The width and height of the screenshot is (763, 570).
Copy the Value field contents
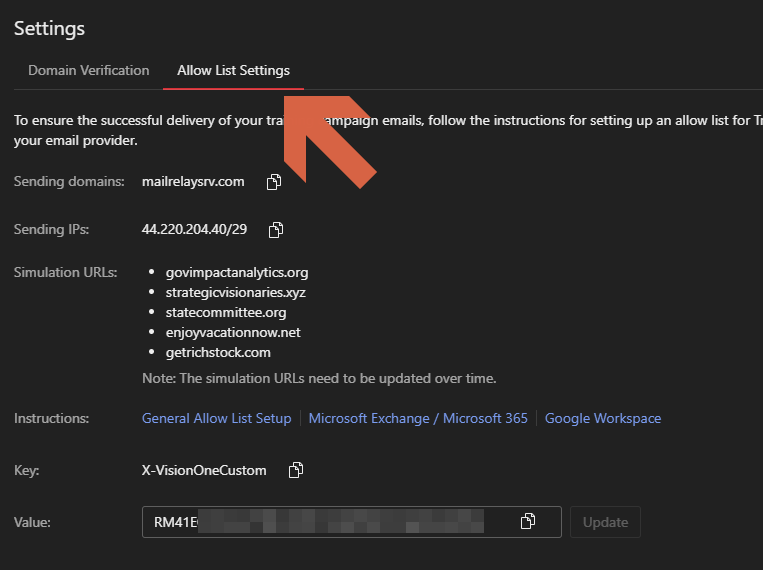tap(528, 521)
